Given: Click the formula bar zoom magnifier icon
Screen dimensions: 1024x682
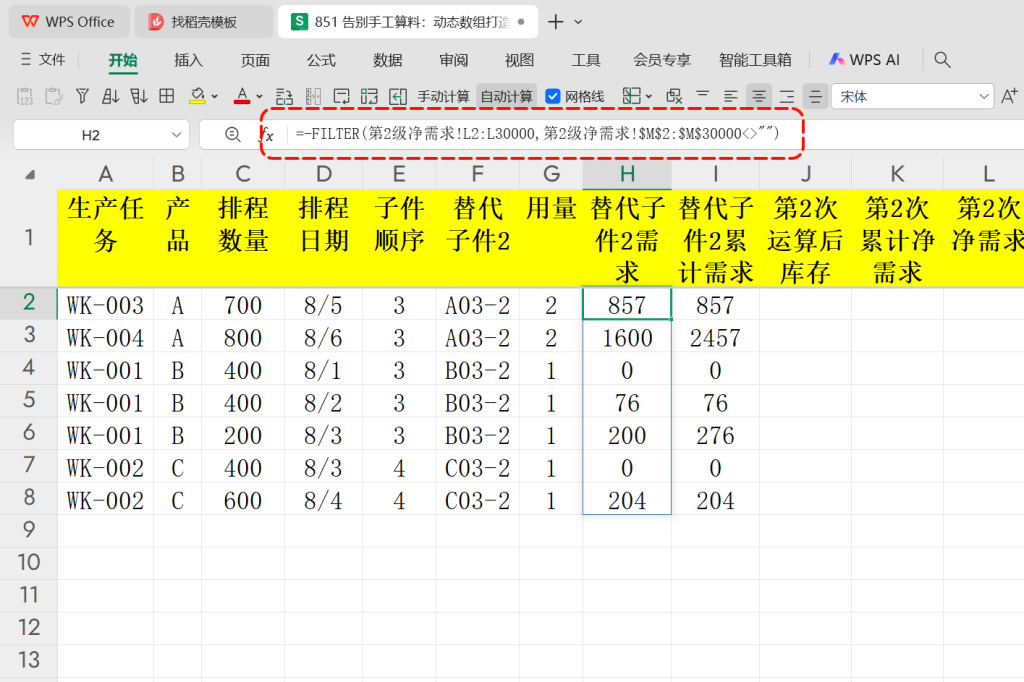Looking at the screenshot, I should click(232, 135).
